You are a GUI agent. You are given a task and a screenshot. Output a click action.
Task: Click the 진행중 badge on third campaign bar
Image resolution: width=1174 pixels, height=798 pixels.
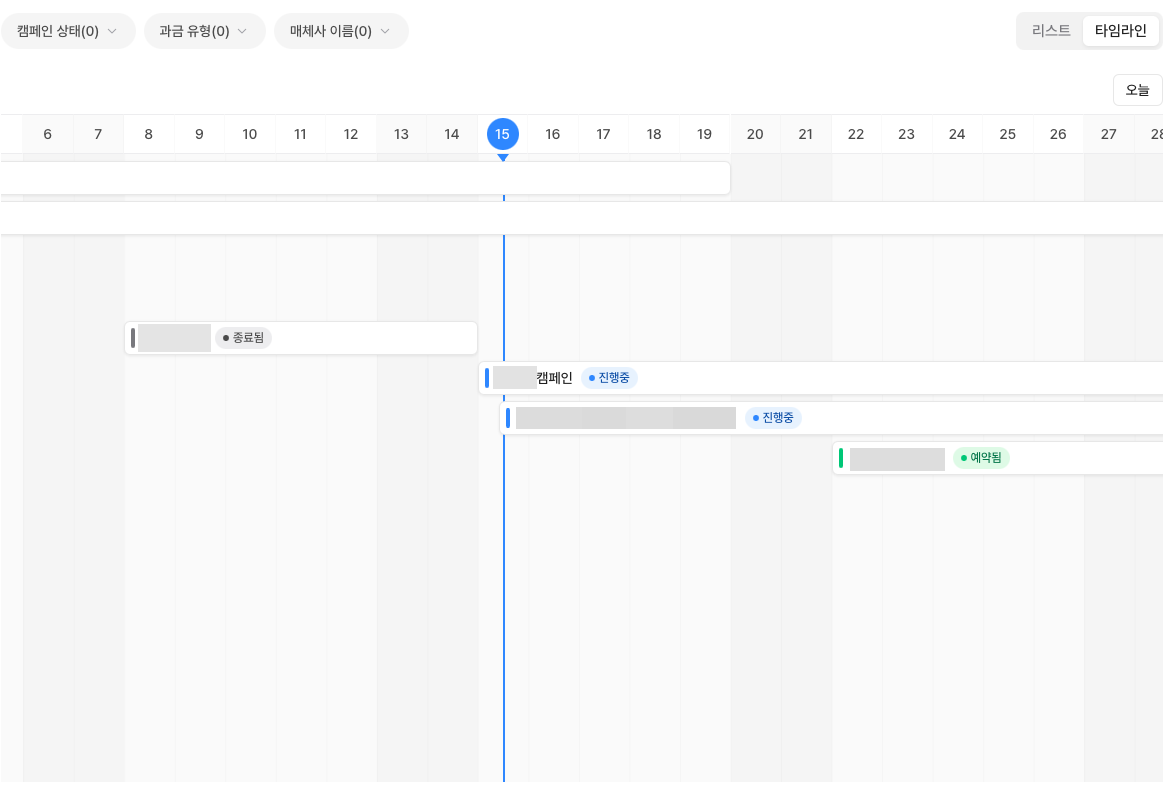tap(773, 418)
